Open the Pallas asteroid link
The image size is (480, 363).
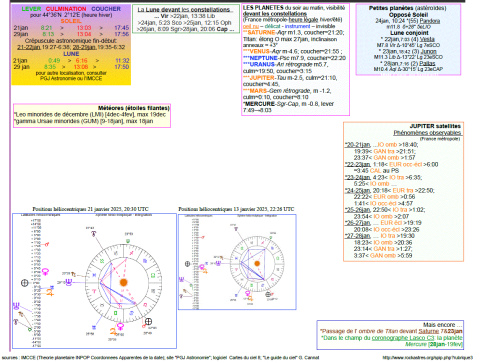(427, 63)
